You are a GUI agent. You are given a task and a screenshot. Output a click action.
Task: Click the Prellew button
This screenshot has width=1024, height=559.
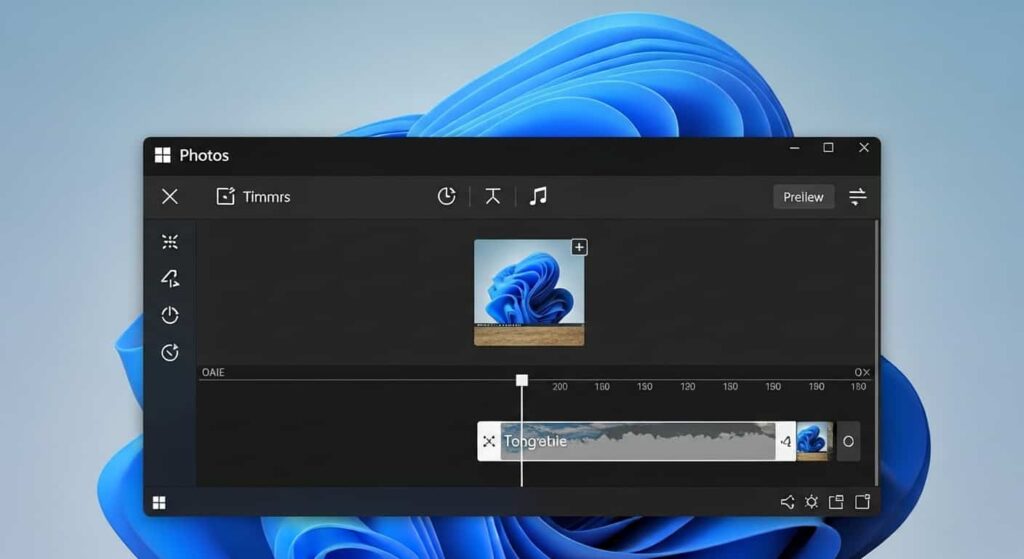point(803,197)
